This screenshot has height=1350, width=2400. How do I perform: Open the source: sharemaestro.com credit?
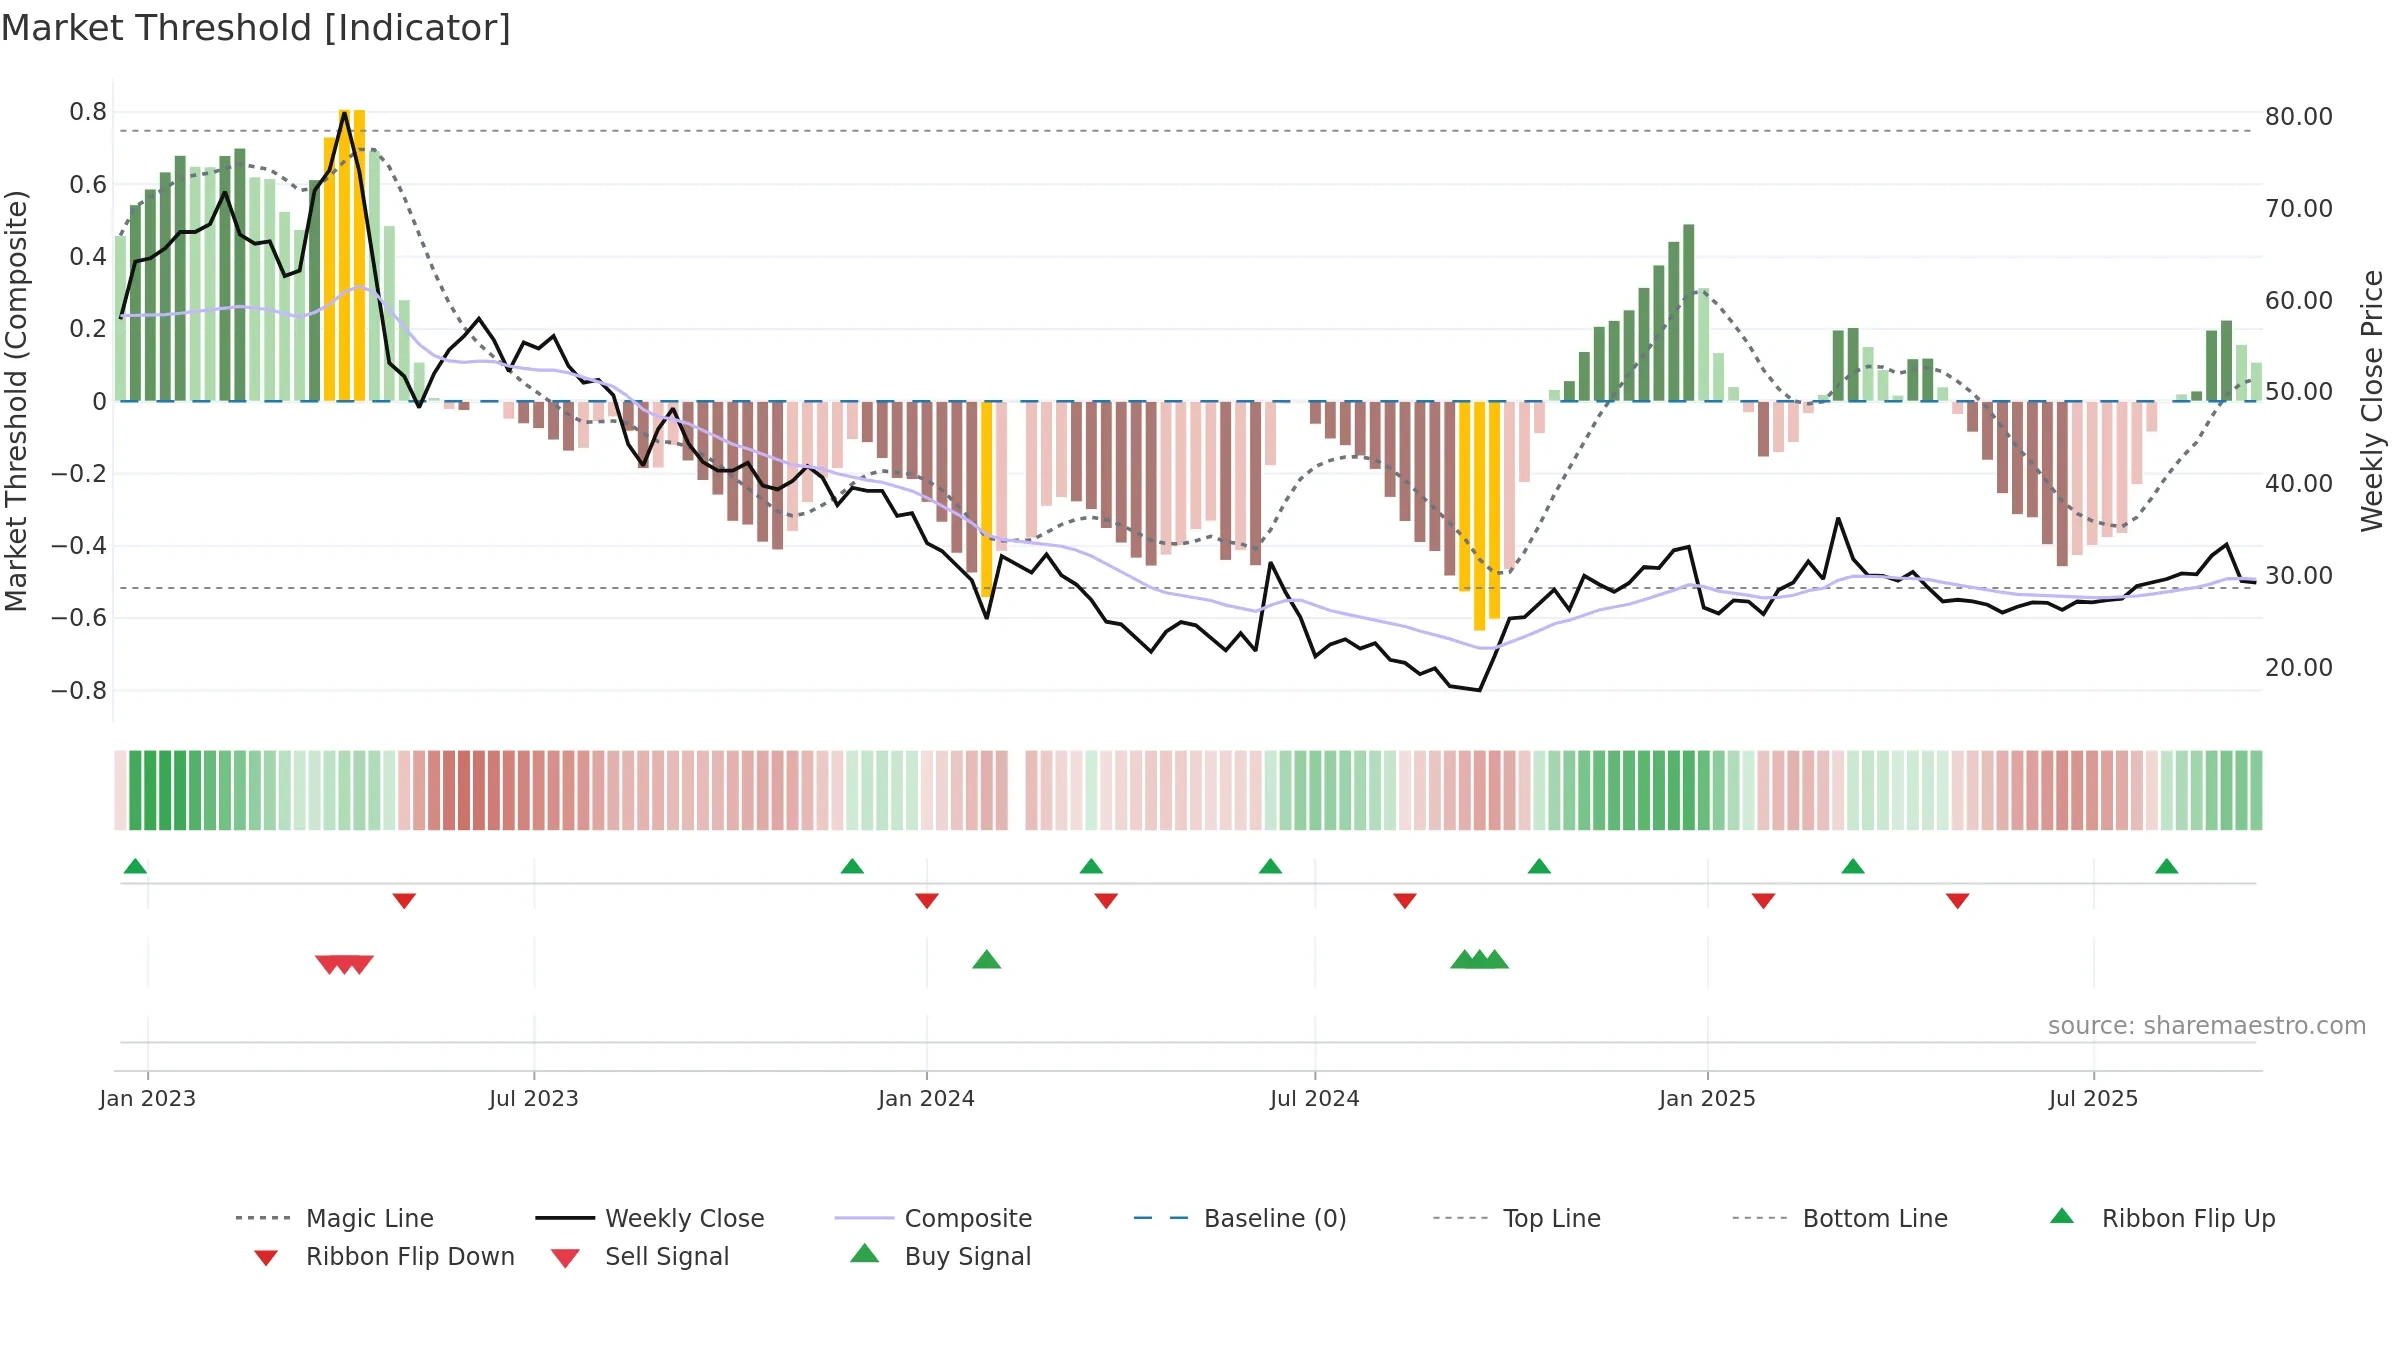(x=2207, y=1026)
